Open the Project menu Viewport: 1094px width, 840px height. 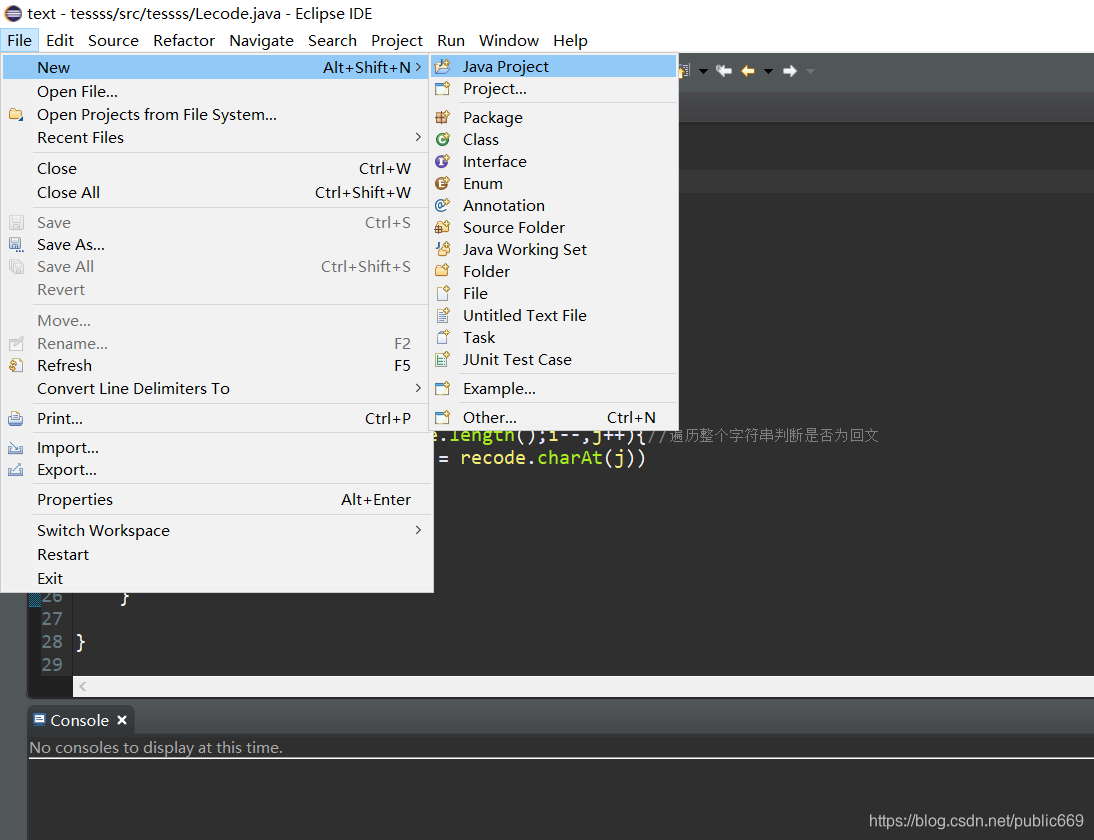pyautogui.click(x=397, y=40)
